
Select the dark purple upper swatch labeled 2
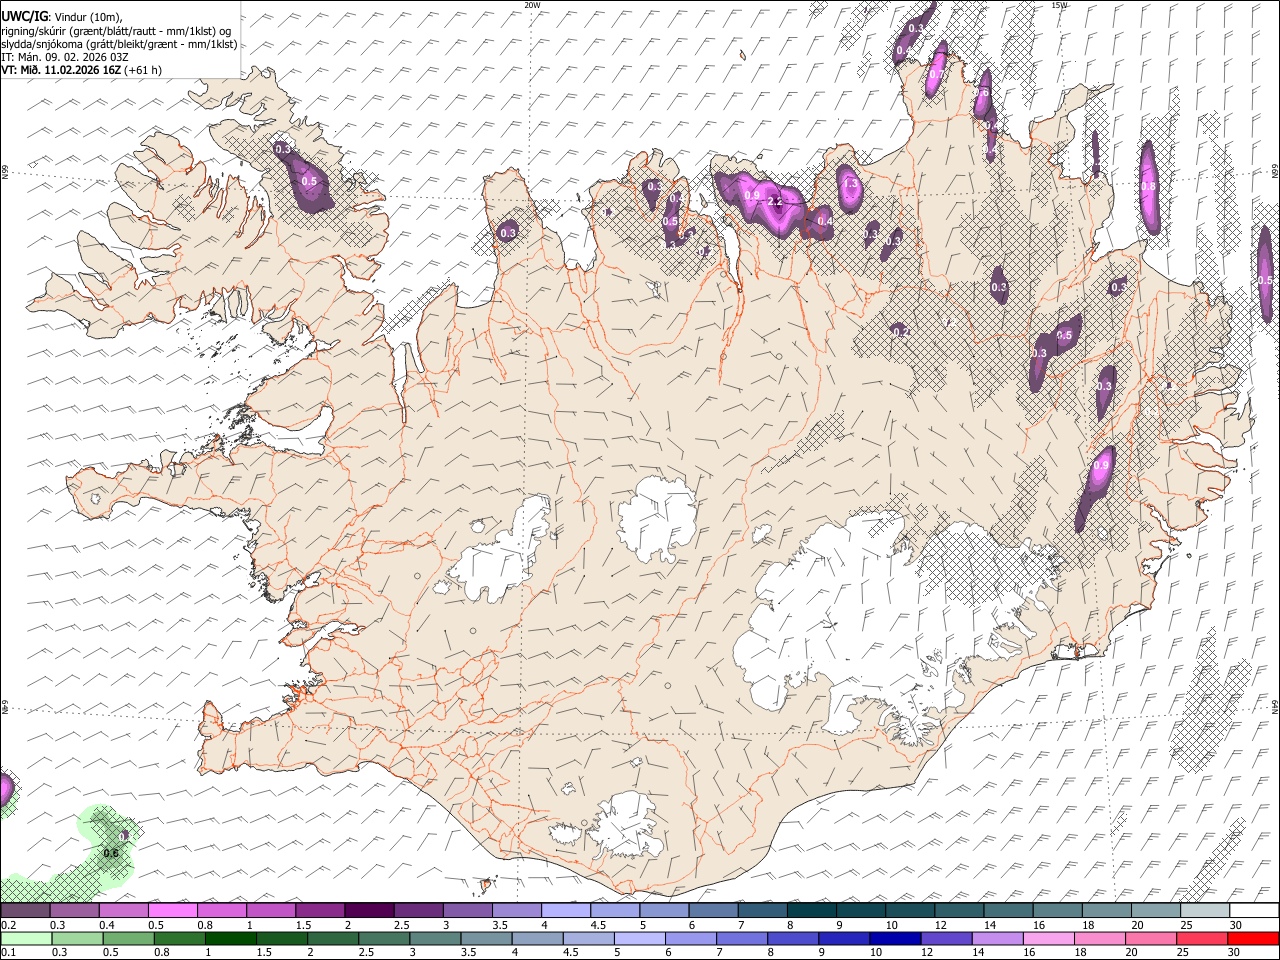point(368,911)
